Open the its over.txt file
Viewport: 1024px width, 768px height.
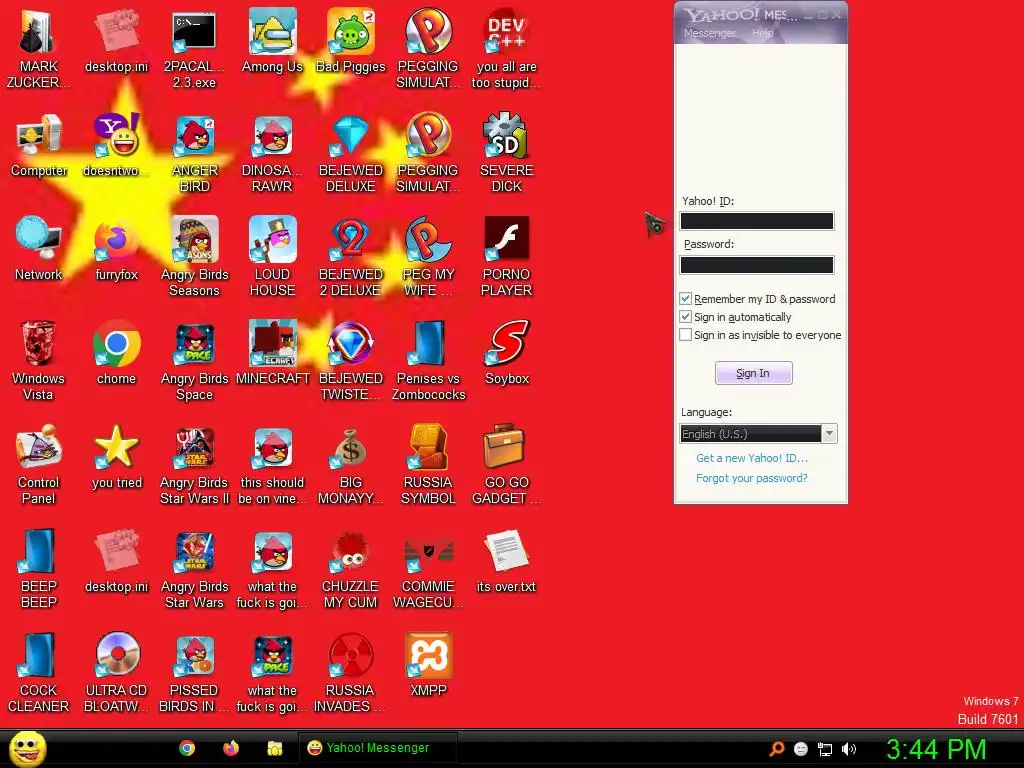[507, 562]
